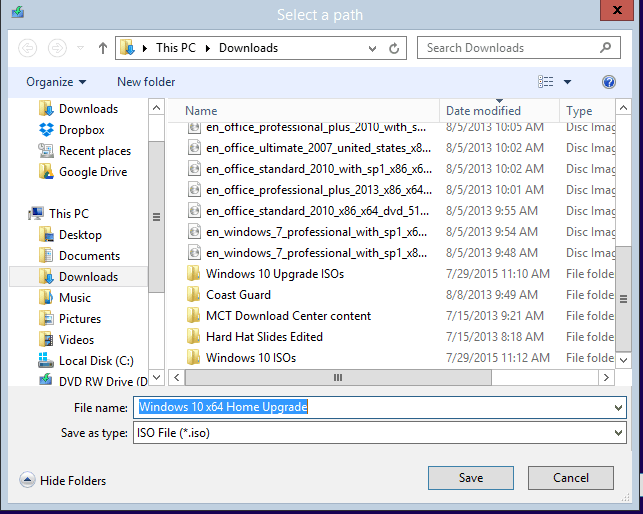Click file list scroll down arrow
Image resolution: width=643 pixels, height=514 pixels.
click(x=623, y=360)
